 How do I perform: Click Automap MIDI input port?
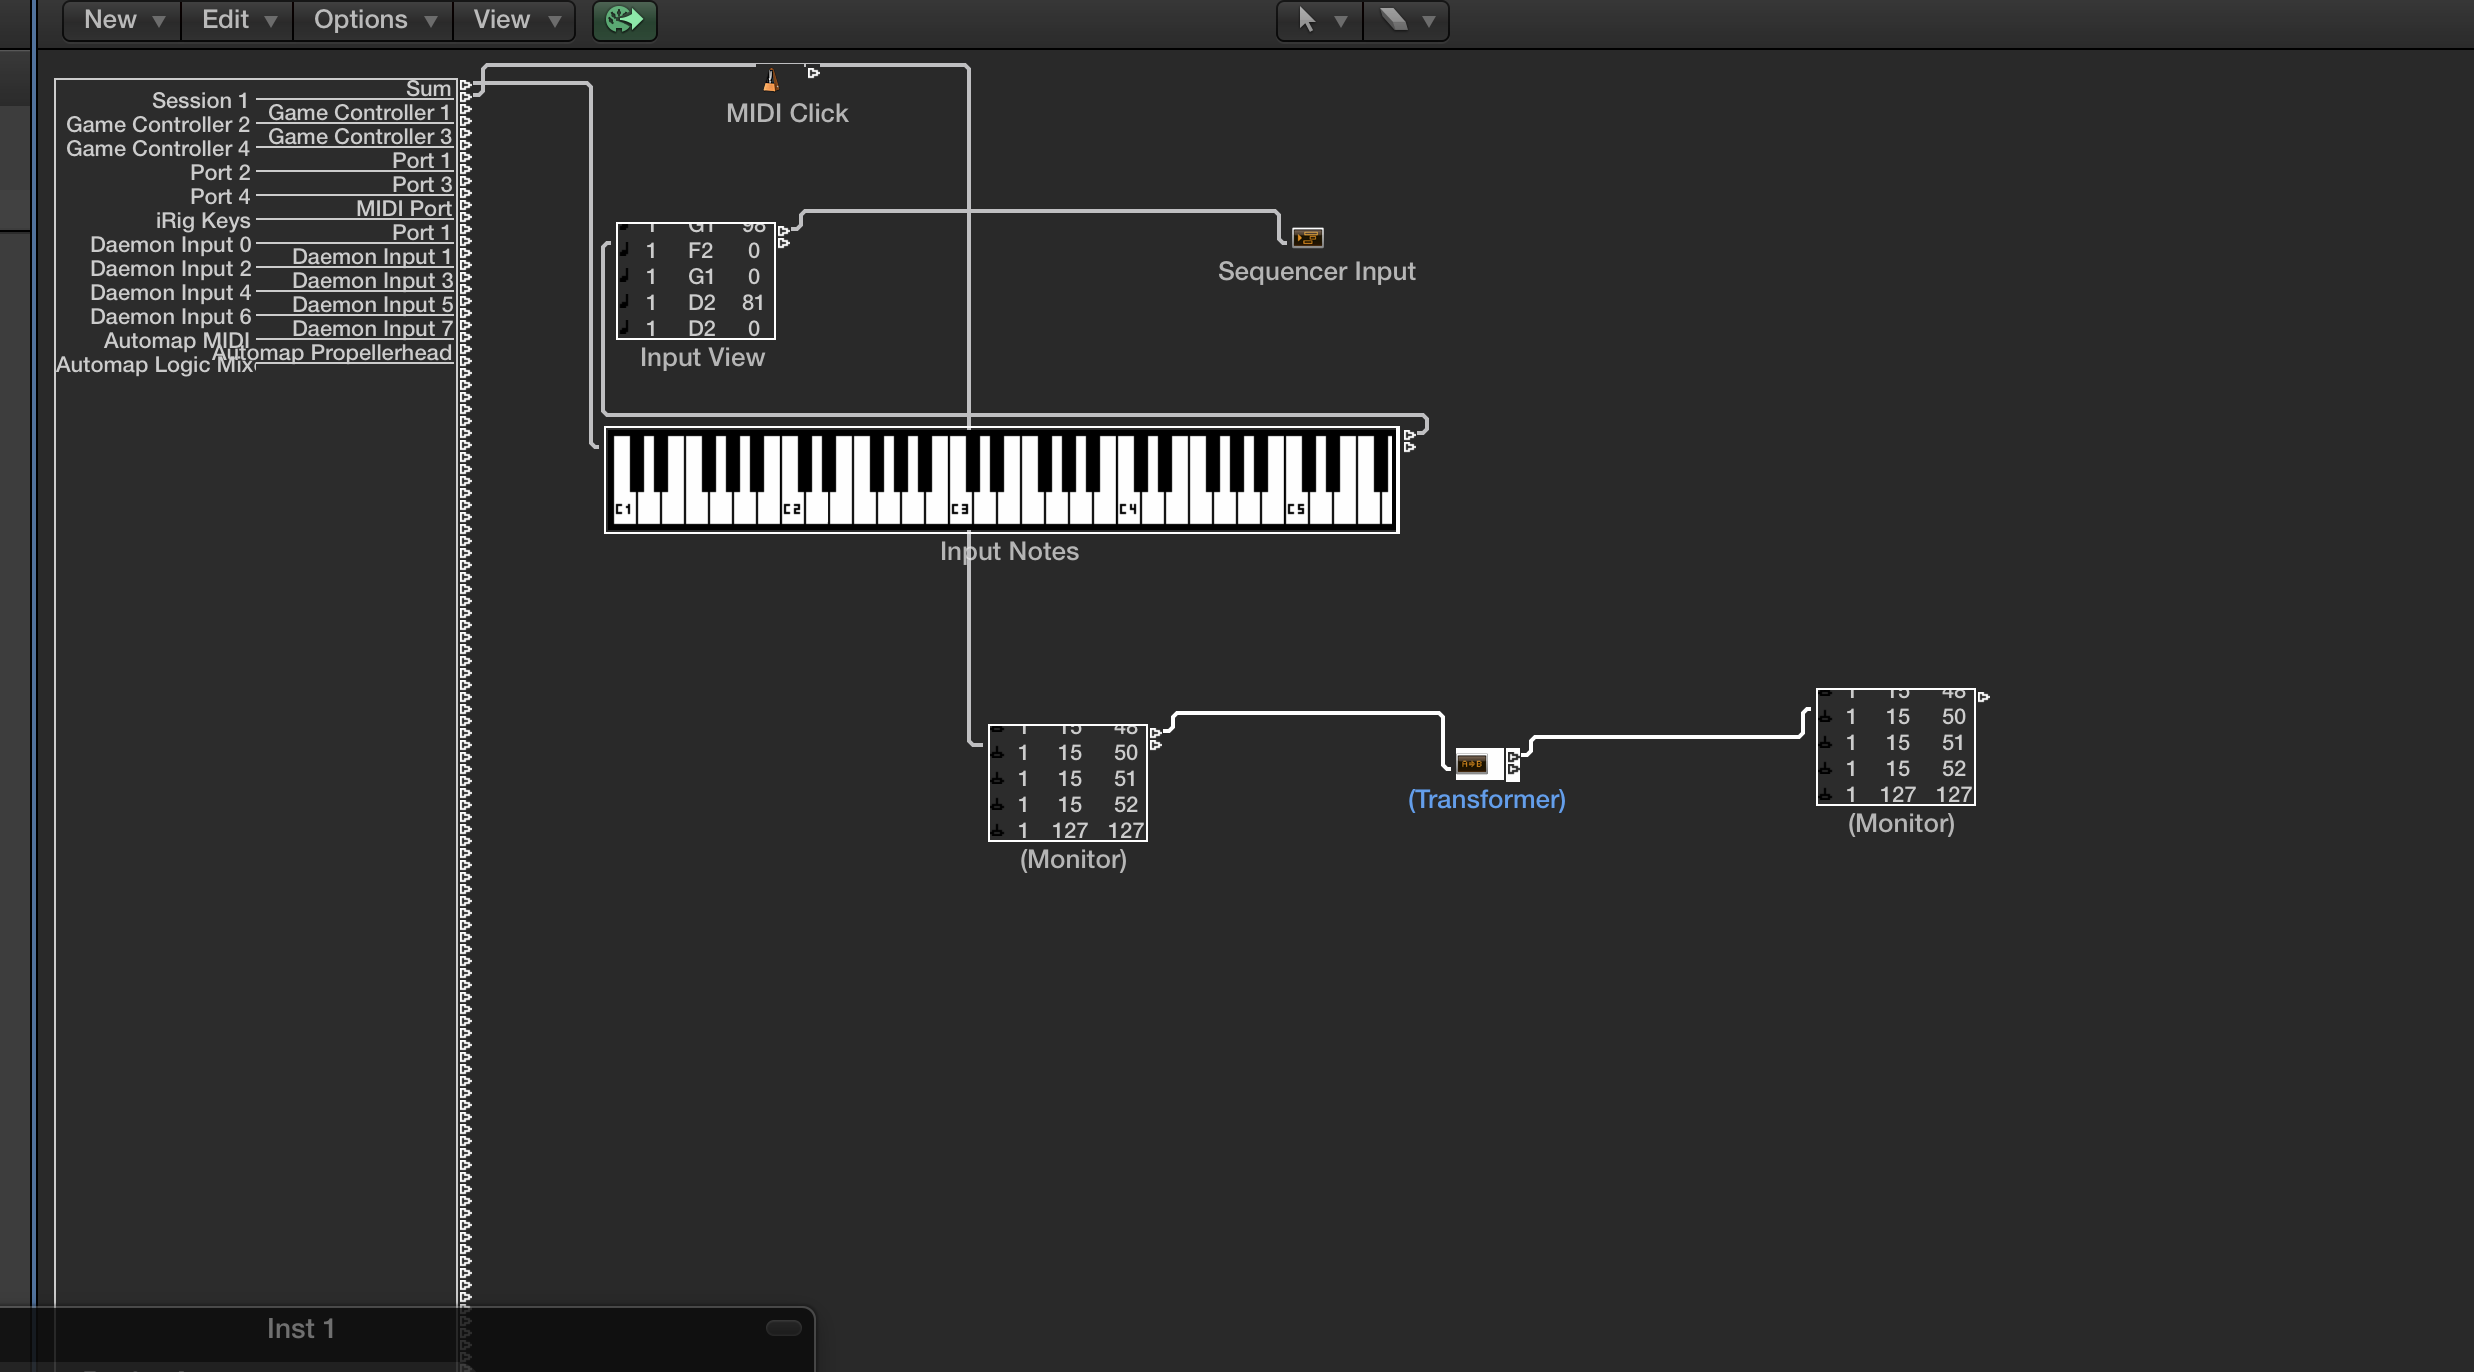[x=177, y=341]
